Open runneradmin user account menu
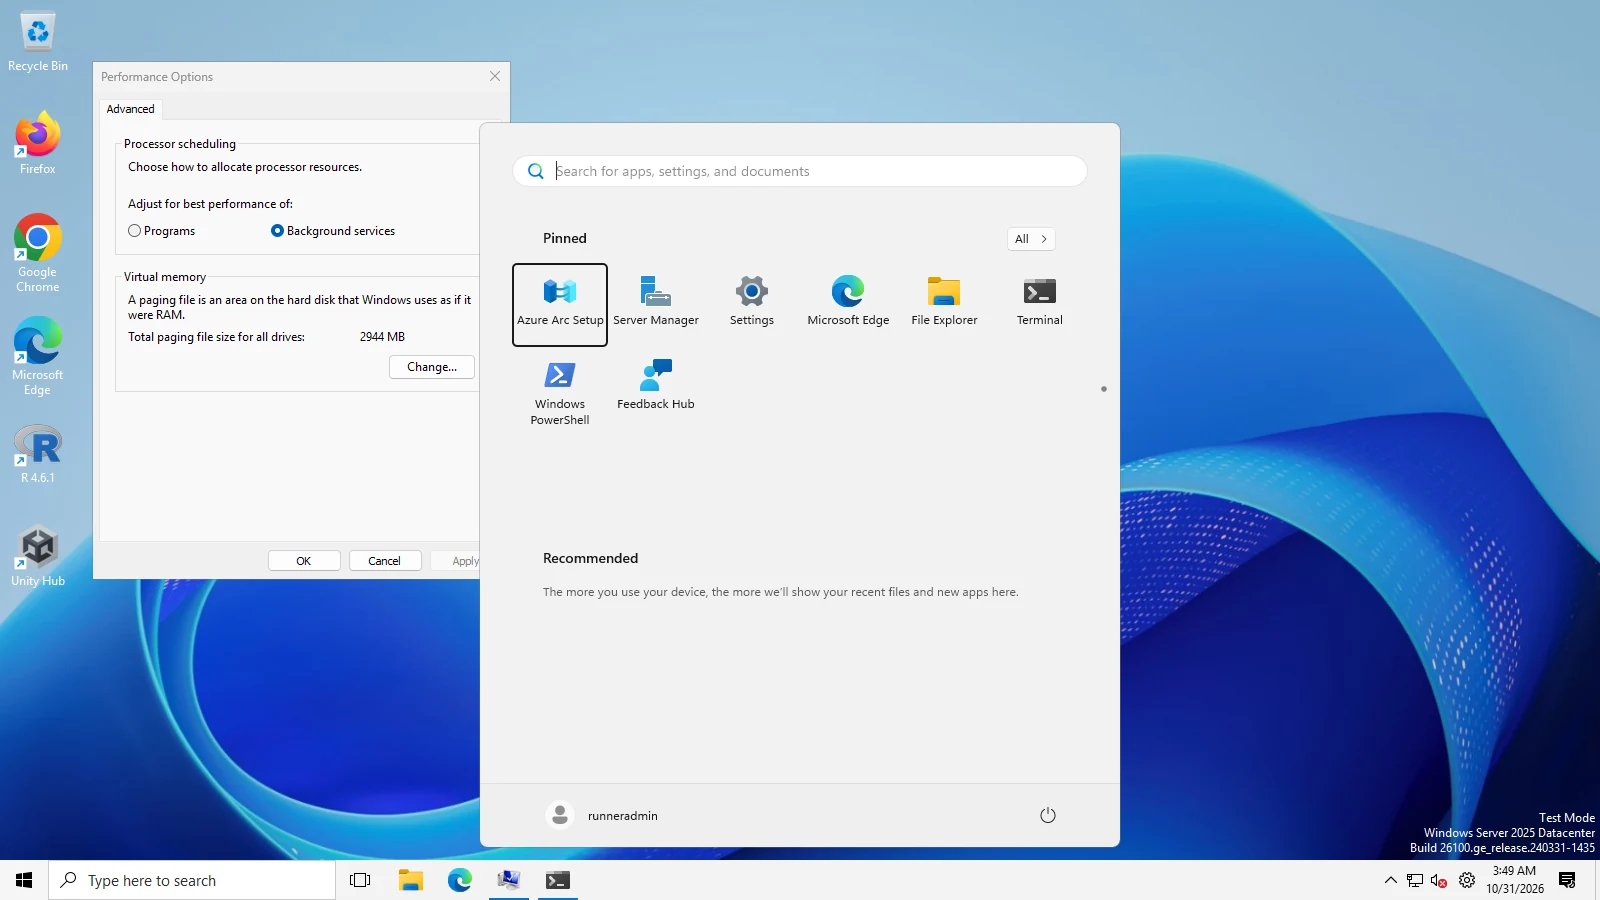 [603, 815]
